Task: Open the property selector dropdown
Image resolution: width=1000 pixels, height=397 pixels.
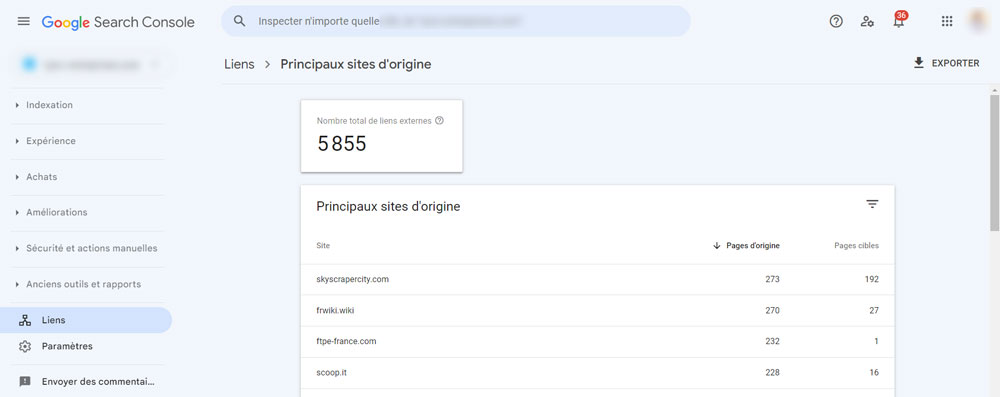Action: [x=92, y=64]
